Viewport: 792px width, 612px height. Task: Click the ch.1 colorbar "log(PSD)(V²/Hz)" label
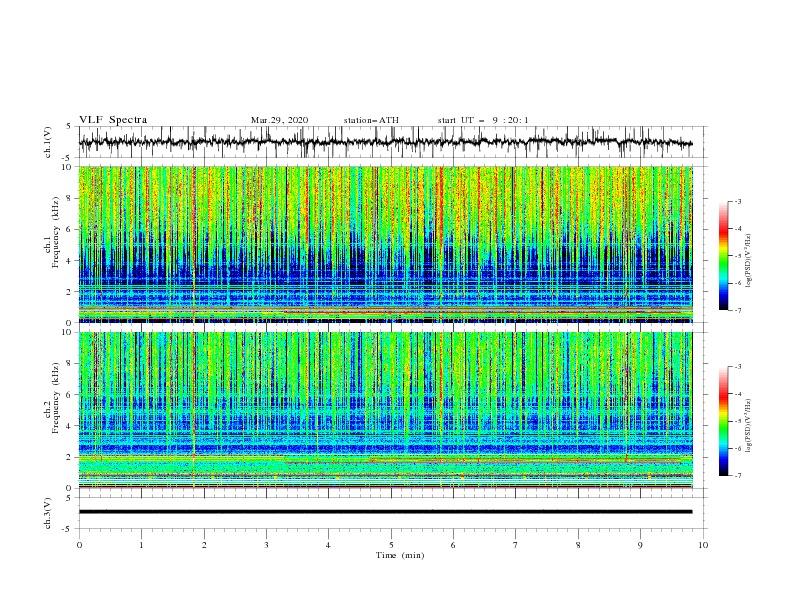click(750, 261)
